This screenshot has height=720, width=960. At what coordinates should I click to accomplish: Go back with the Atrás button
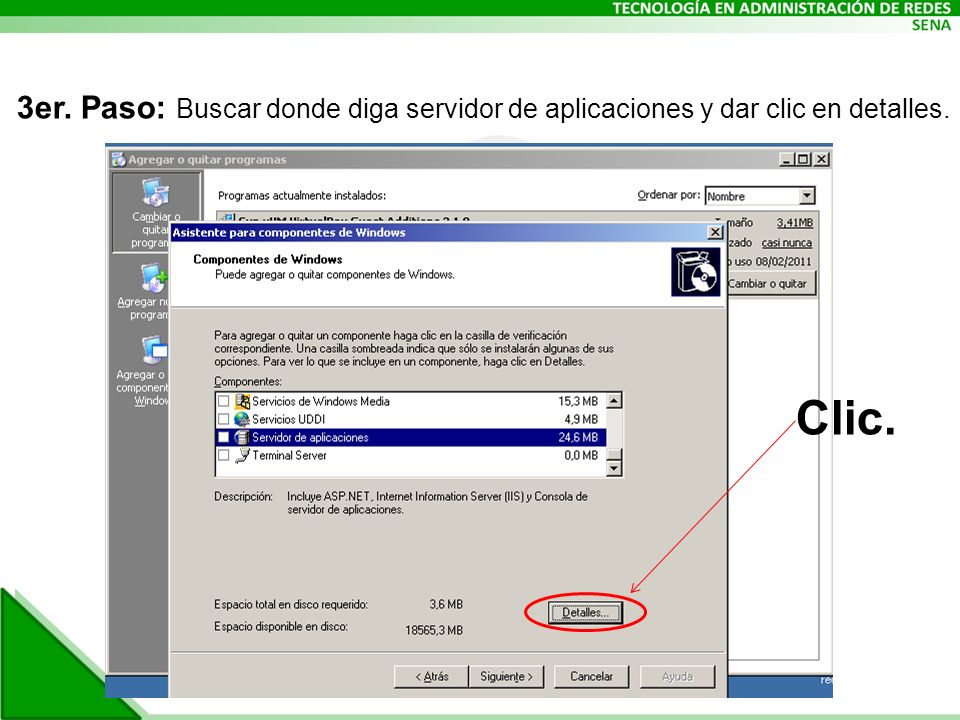click(x=432, y=677)
